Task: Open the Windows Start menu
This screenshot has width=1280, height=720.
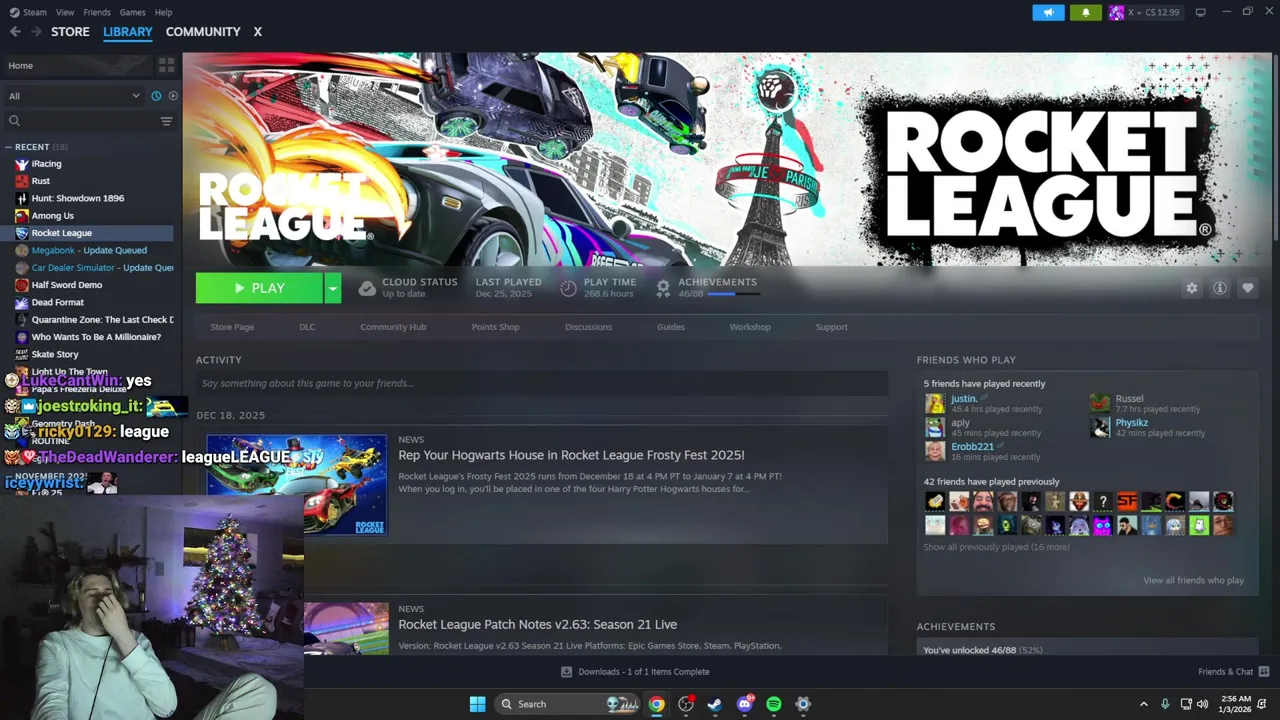Action: pos(477,704)
